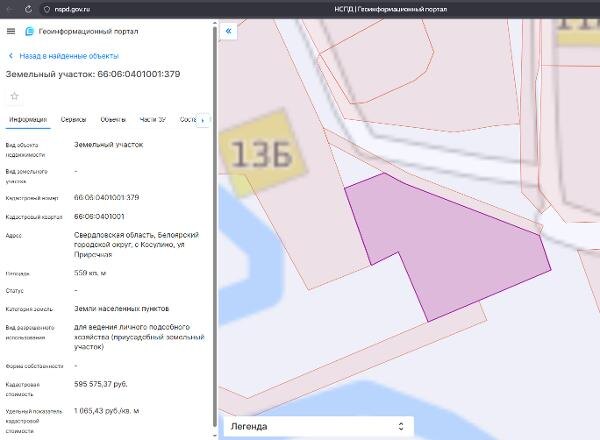600x440 pixels.
Task: Switch to the Сервисы tab
Action: 73,120
